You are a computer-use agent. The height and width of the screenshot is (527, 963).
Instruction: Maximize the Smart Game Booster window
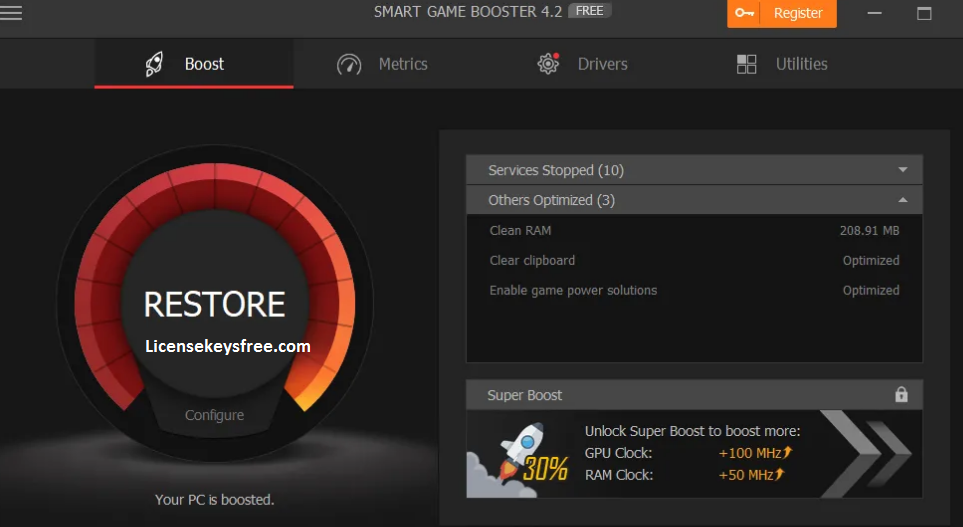pyautogui.click(x=924, y=13)
